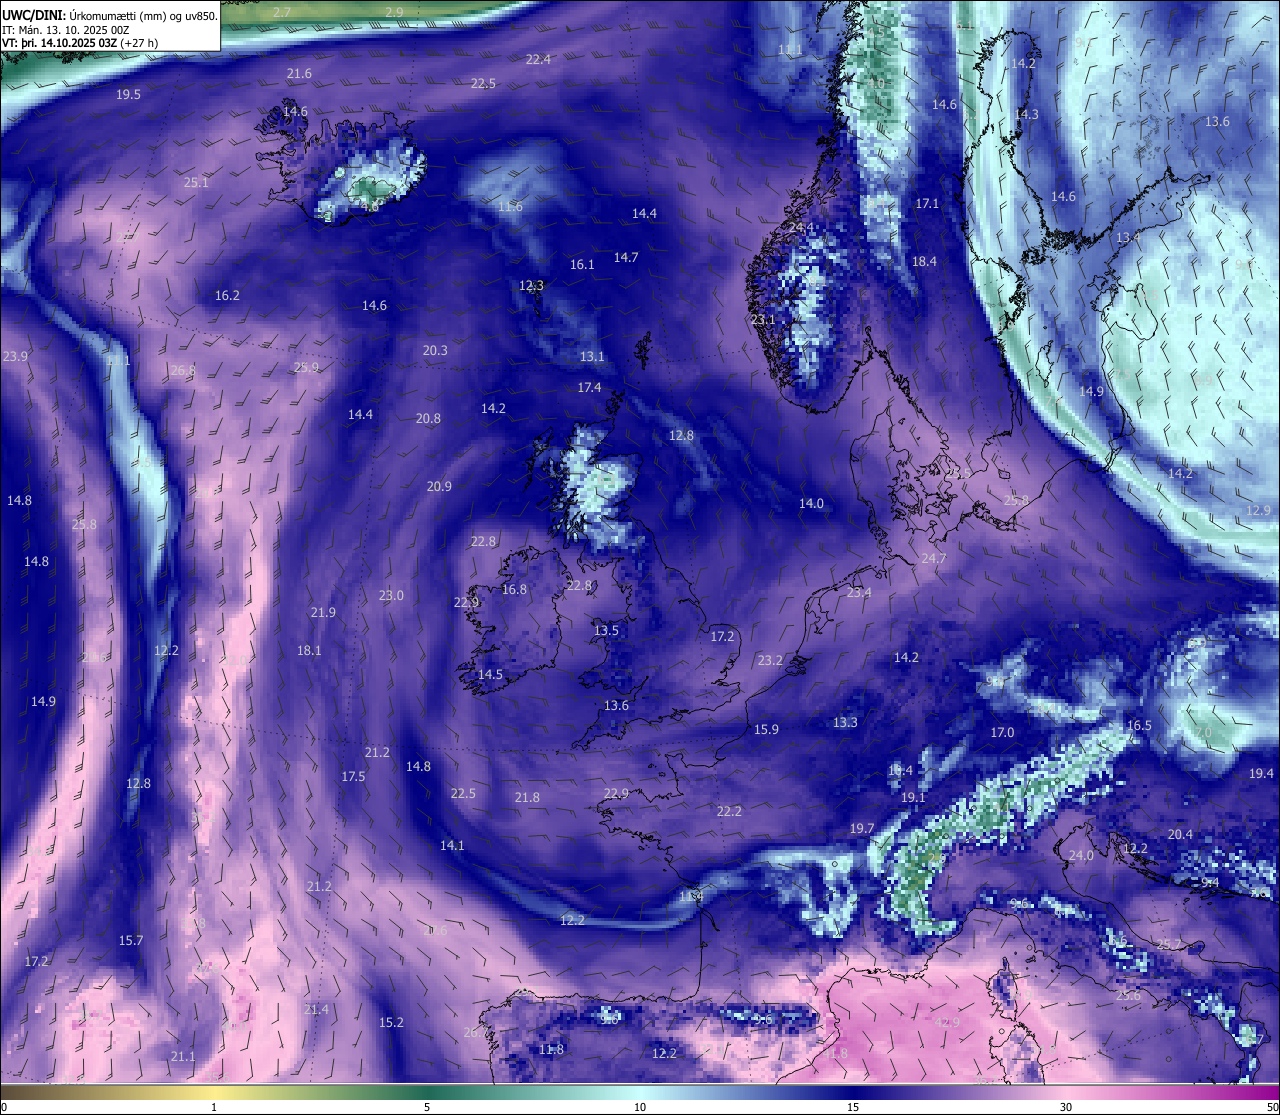Click the map value 20.3
The height and width of the screenshot is (1115, 1280).
point(435,351)
